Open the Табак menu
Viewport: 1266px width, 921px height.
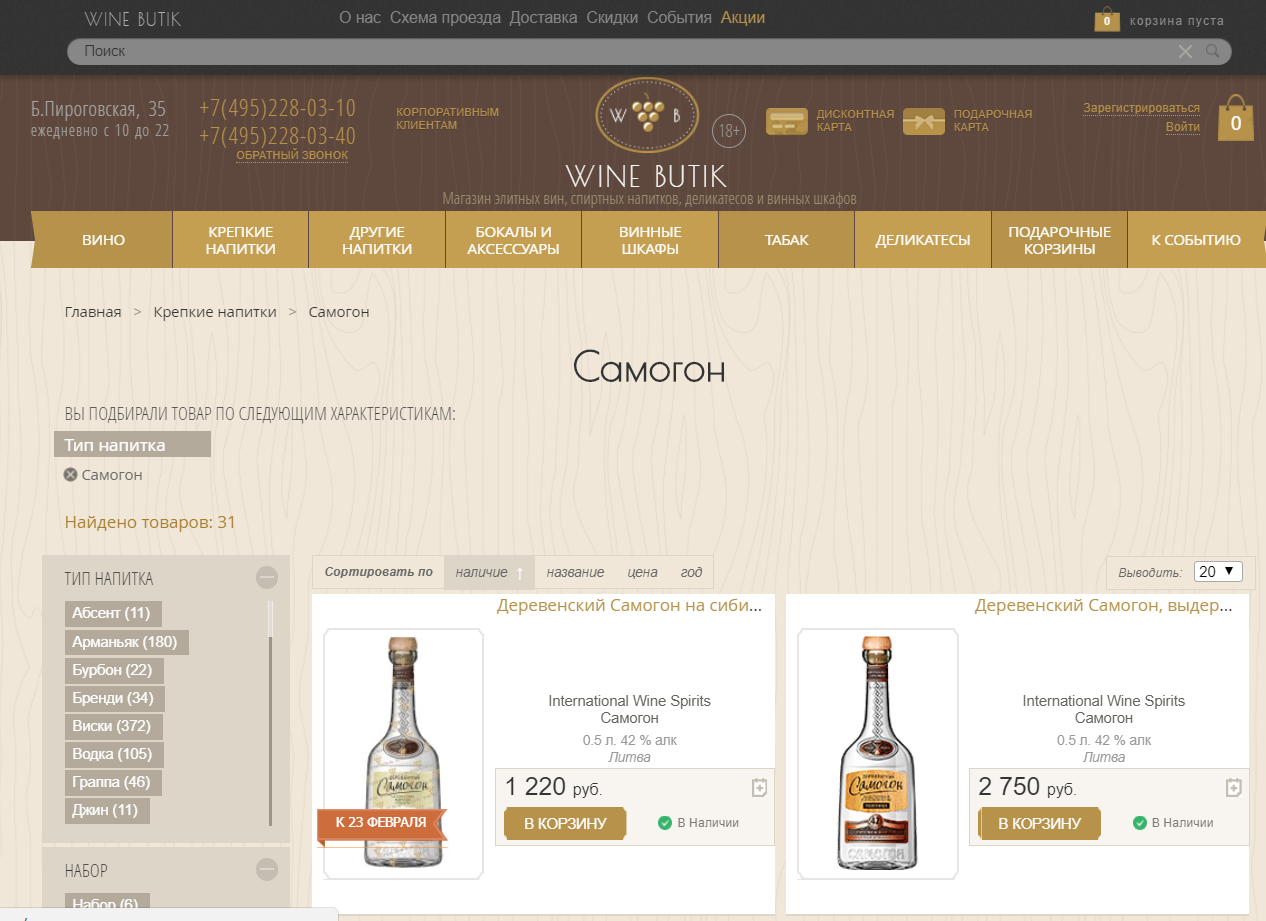click(787, 240)
